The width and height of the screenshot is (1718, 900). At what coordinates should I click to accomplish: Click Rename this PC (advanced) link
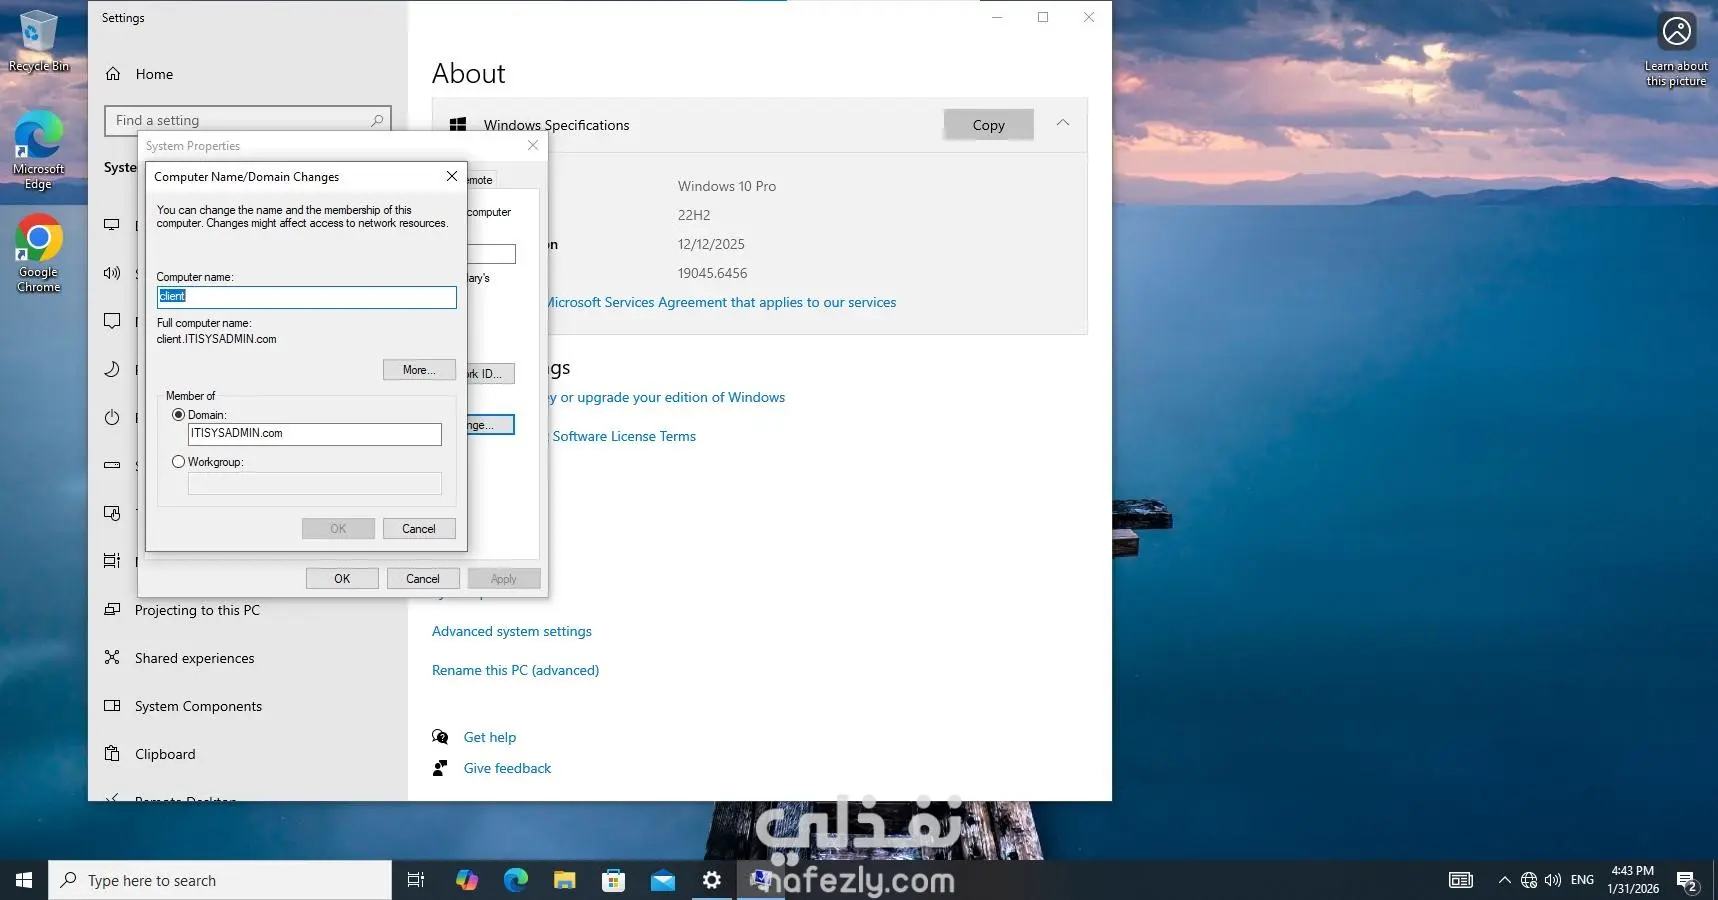(x=516, y=670)
